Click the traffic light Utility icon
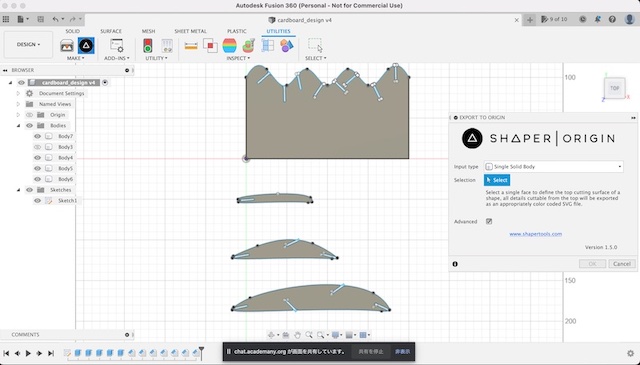The height and width of the screenshot is (365, 640). click(148, 46)
